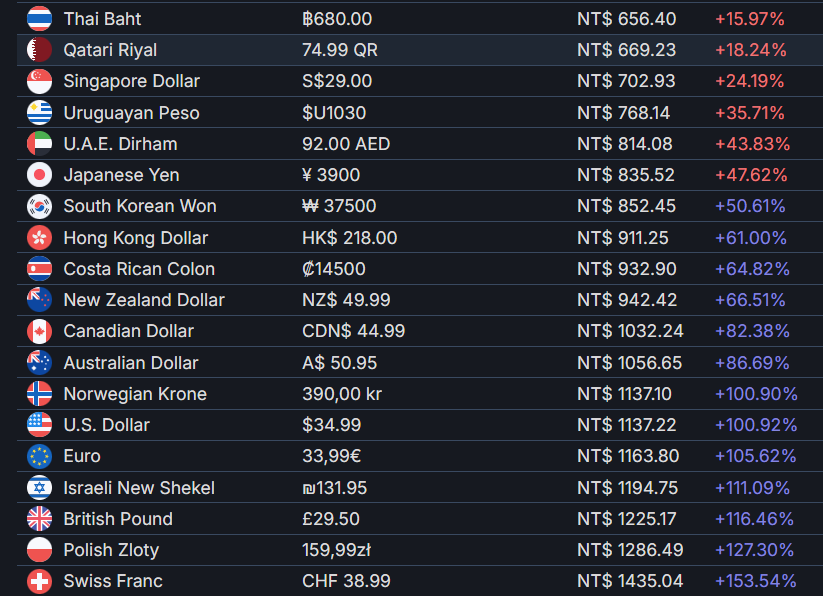Open the Polish Zloty entry

[420, 550]
